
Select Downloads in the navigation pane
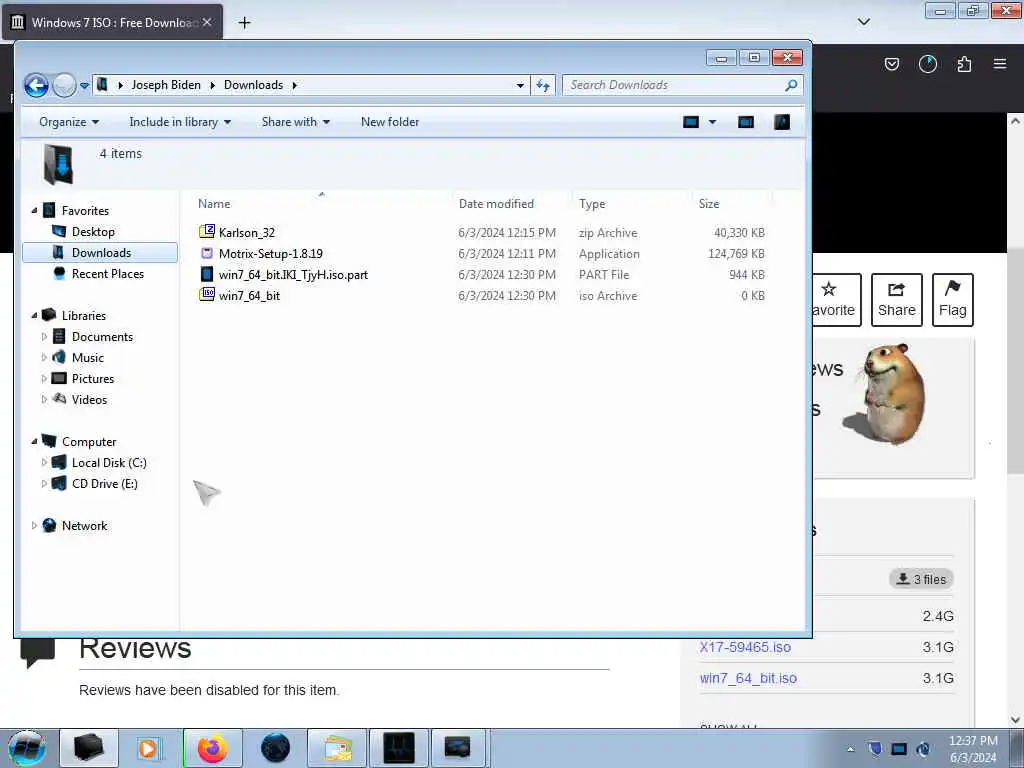click(100, 253)
